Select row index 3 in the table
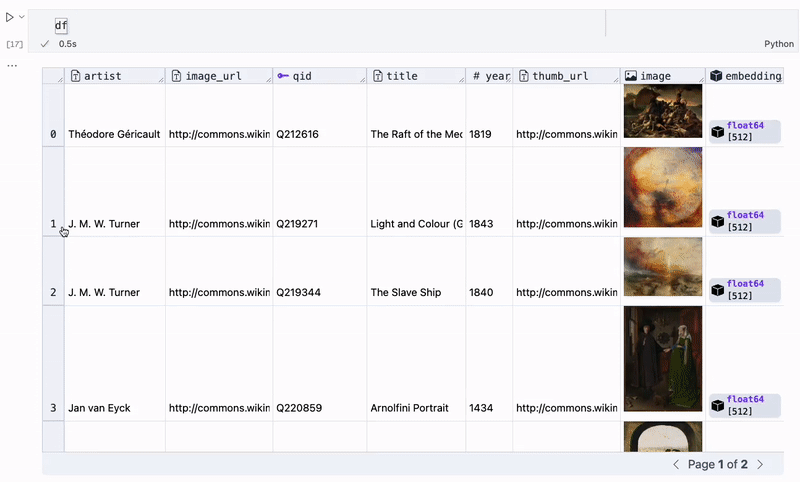Viewport: 800px width, 482px height. (53, 408)
